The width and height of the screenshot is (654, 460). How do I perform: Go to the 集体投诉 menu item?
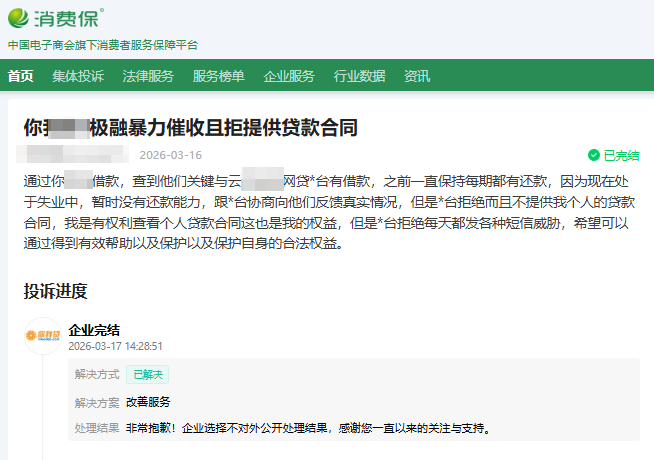78,76
